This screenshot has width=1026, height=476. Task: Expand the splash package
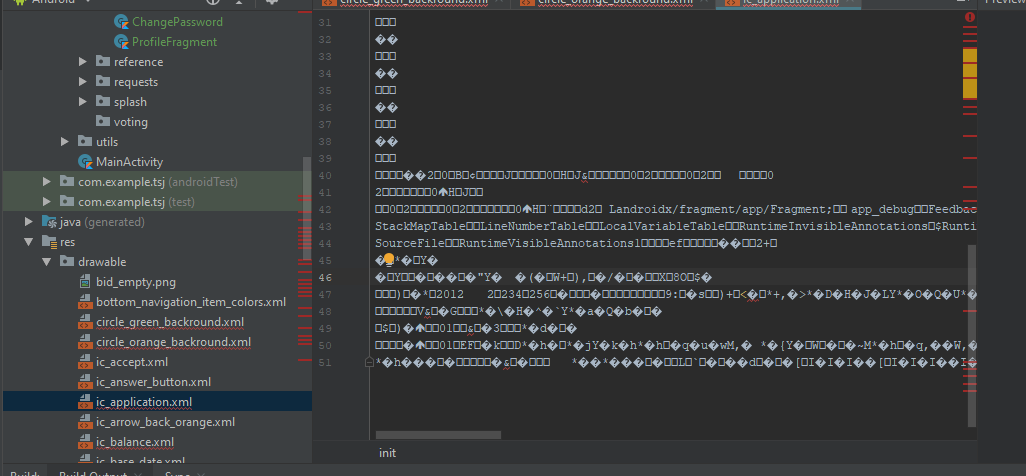click(x=82, y=101)
